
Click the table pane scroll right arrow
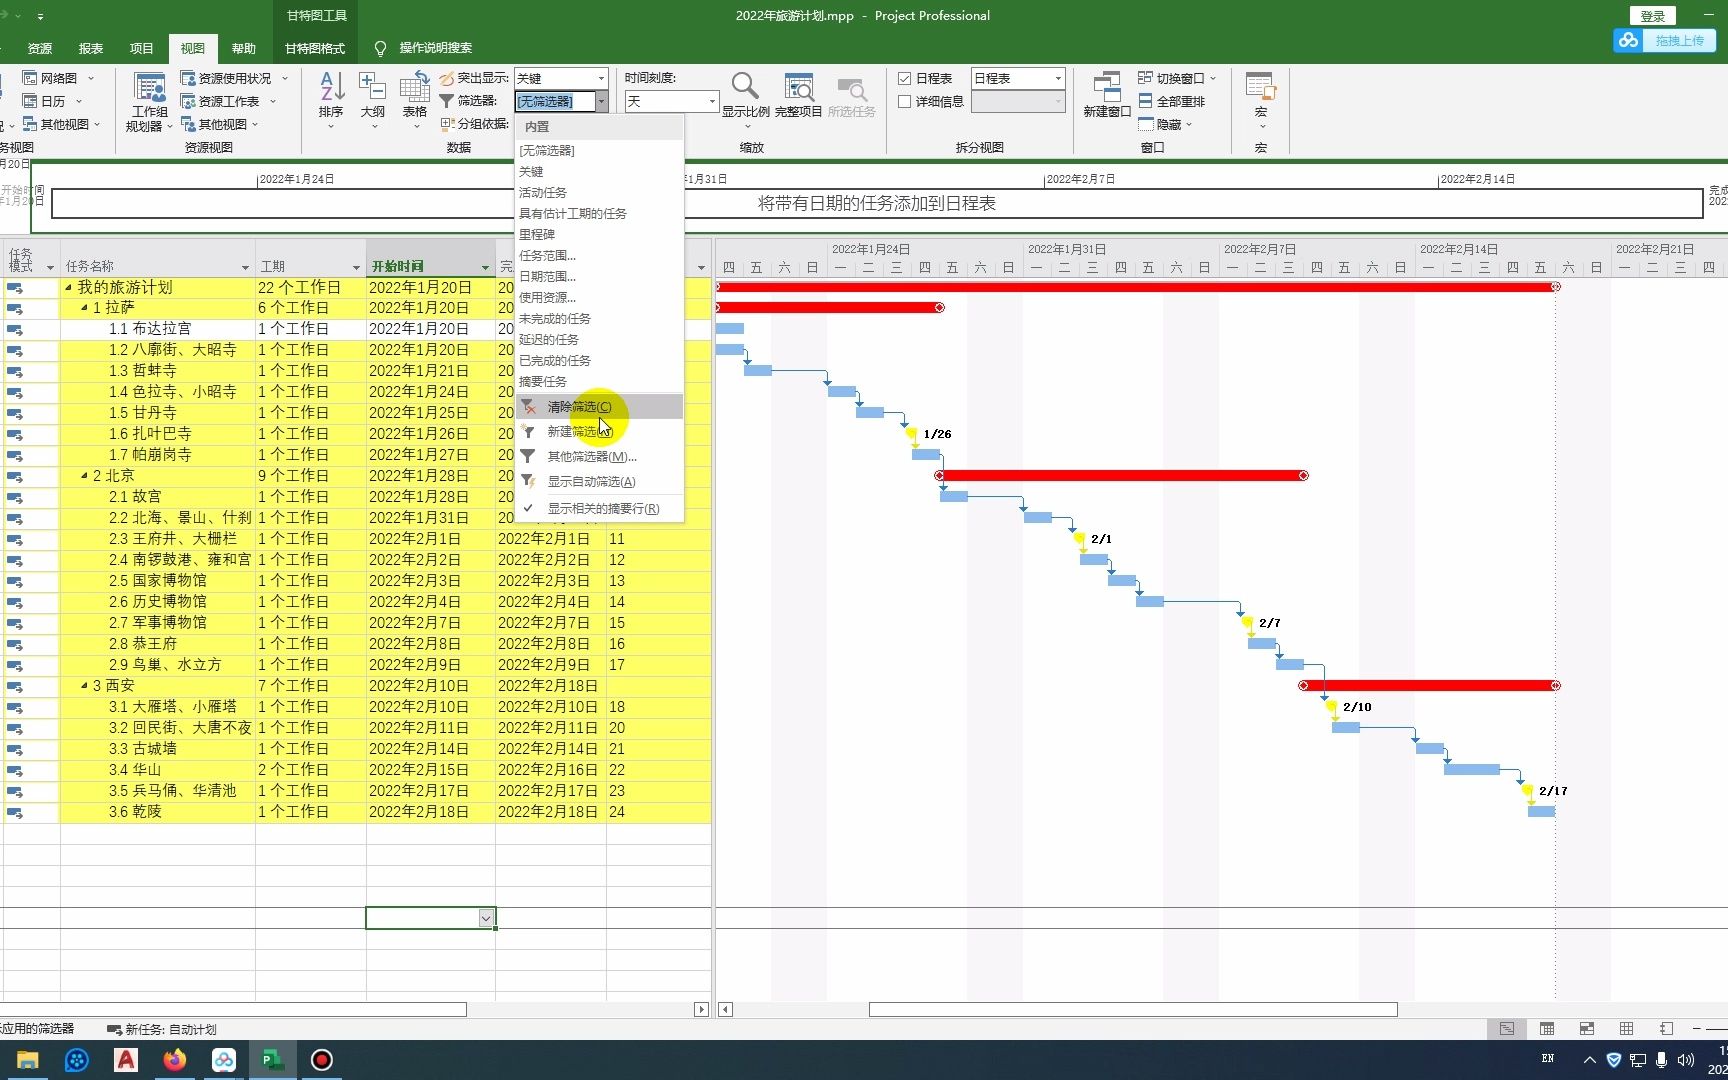[x=701, y=1010]
